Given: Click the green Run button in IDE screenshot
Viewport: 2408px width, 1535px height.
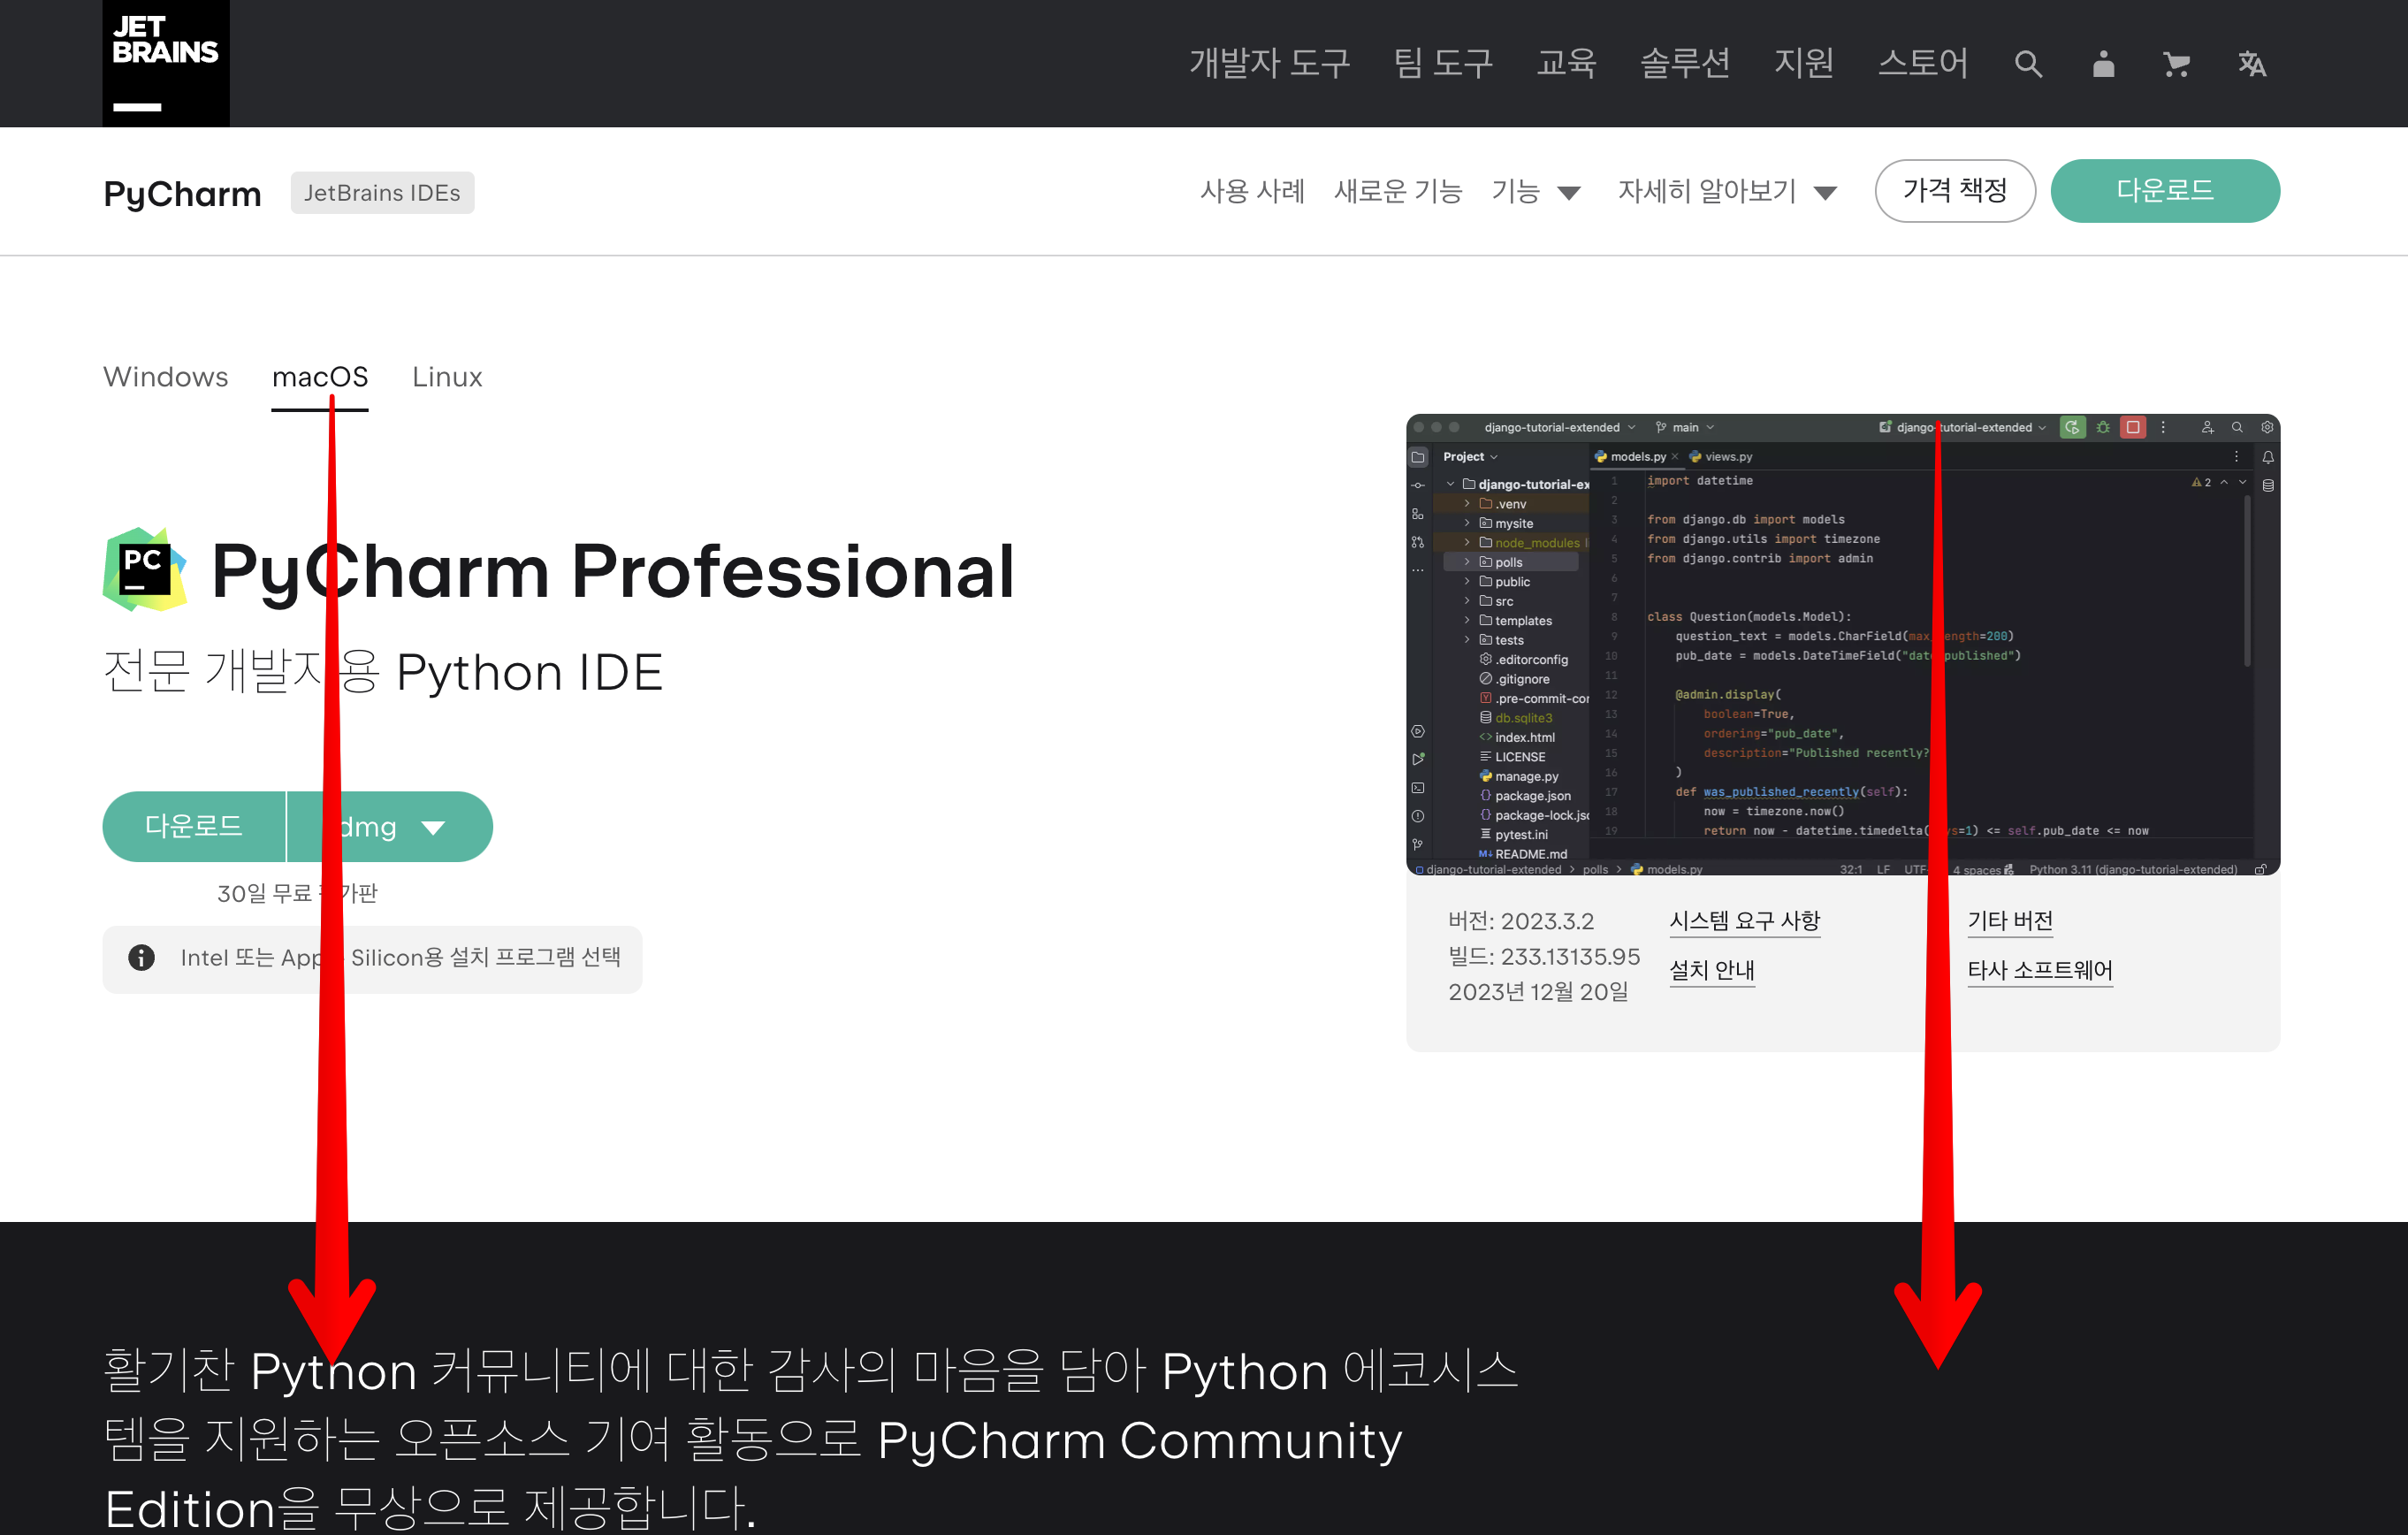Looking at the screenshot, I should tap(2072, 428).
